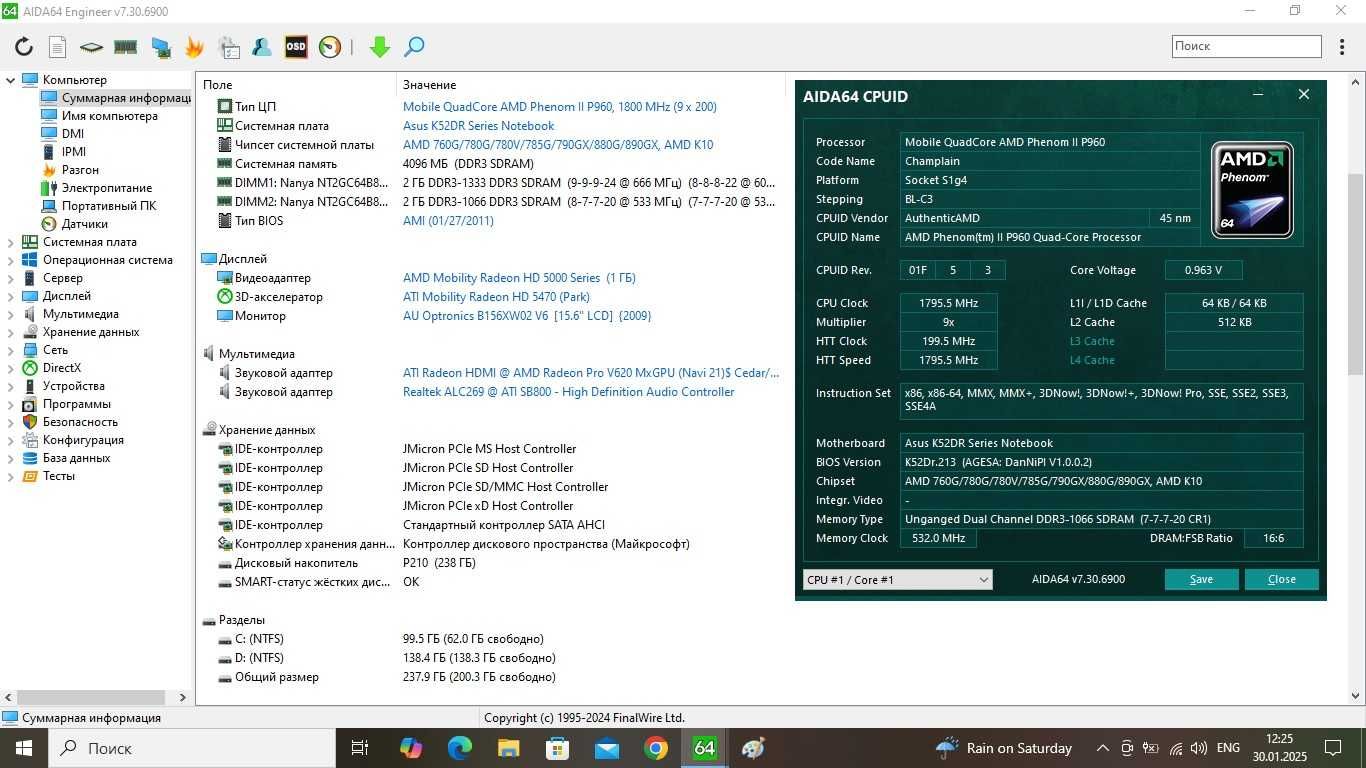The height and width of the screenshot is (768, 1366).
Task: Select the shield icon next to Безопасность
Action: coord(30,422)
